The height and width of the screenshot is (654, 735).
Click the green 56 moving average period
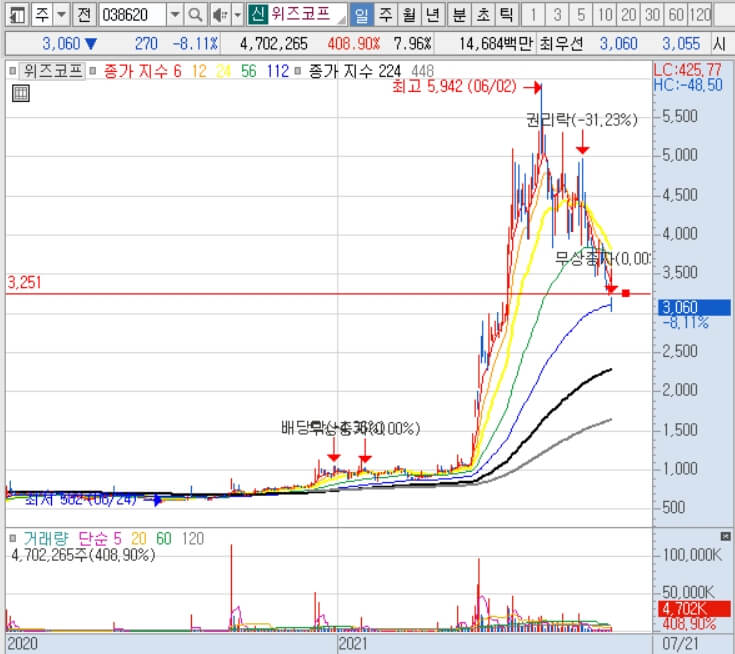point(248,71)
